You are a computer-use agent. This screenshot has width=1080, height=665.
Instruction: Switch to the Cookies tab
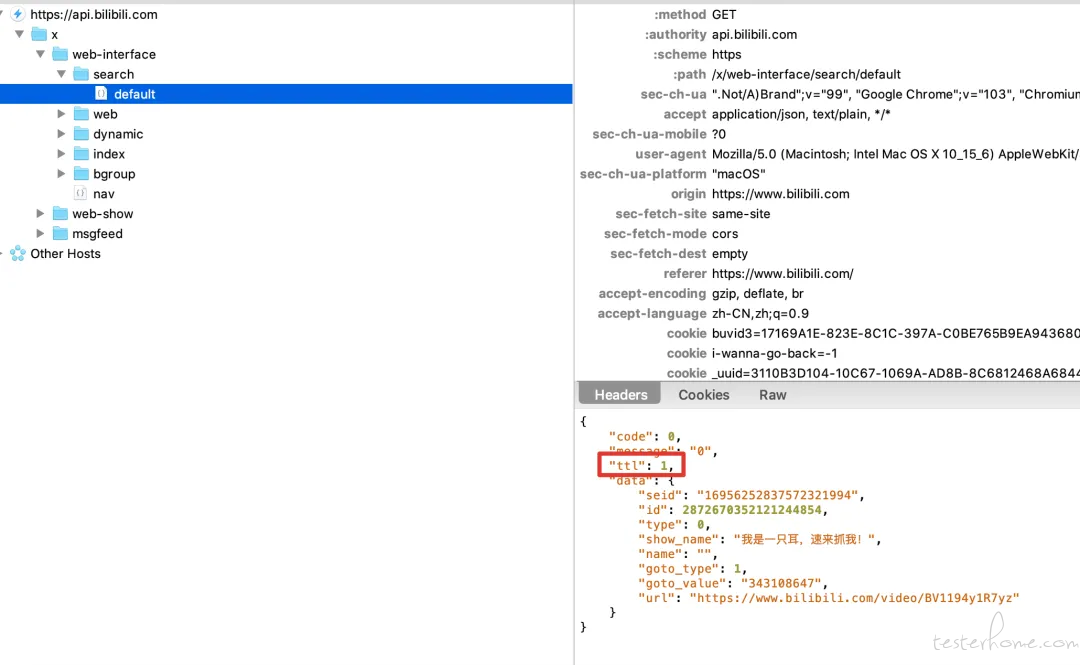(703, 395)
